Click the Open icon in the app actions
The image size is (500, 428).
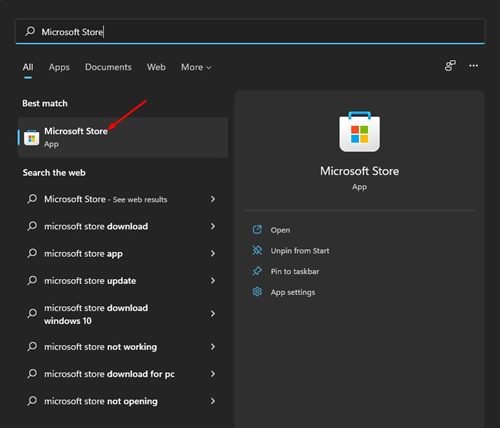point(257,230)
